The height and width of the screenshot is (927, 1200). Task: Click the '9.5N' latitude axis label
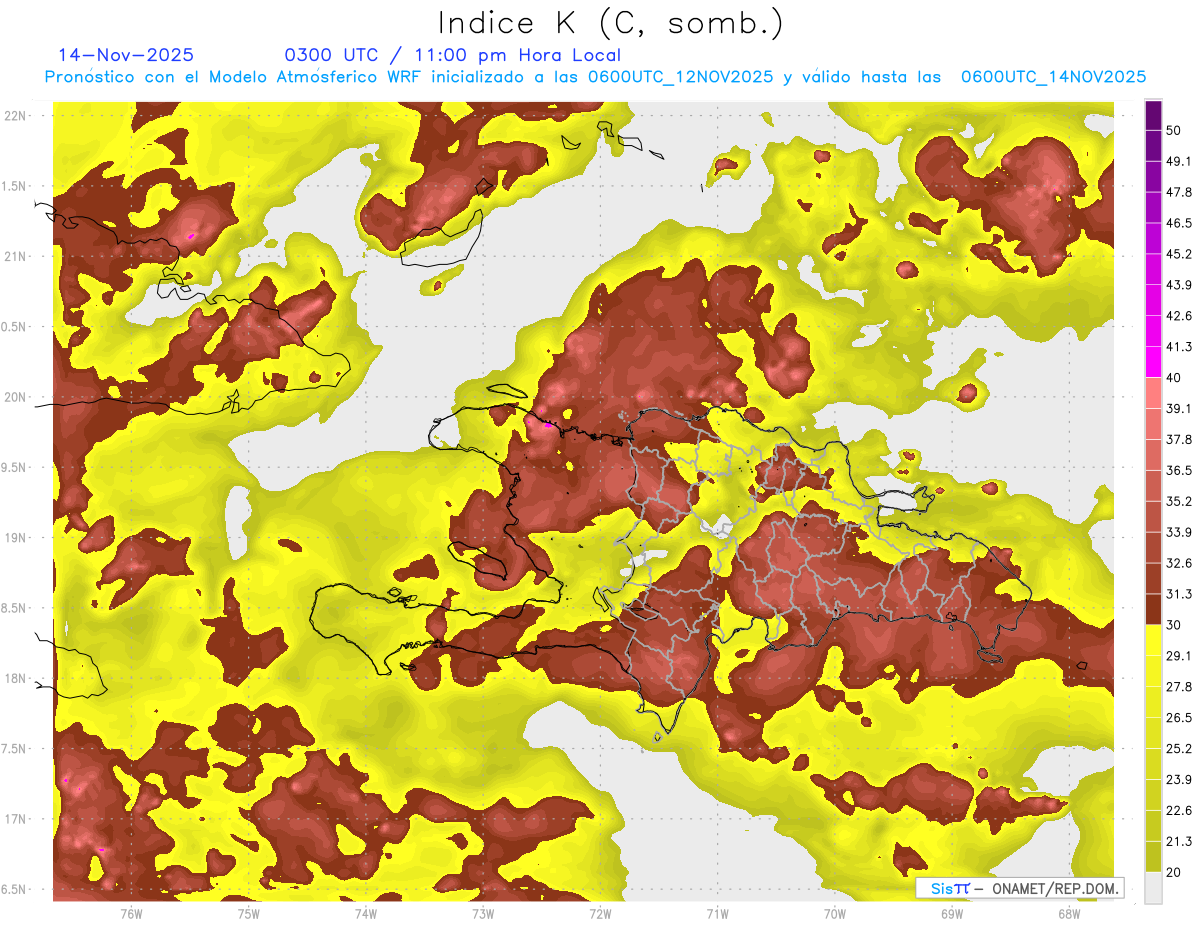click(x=13, y=467)
